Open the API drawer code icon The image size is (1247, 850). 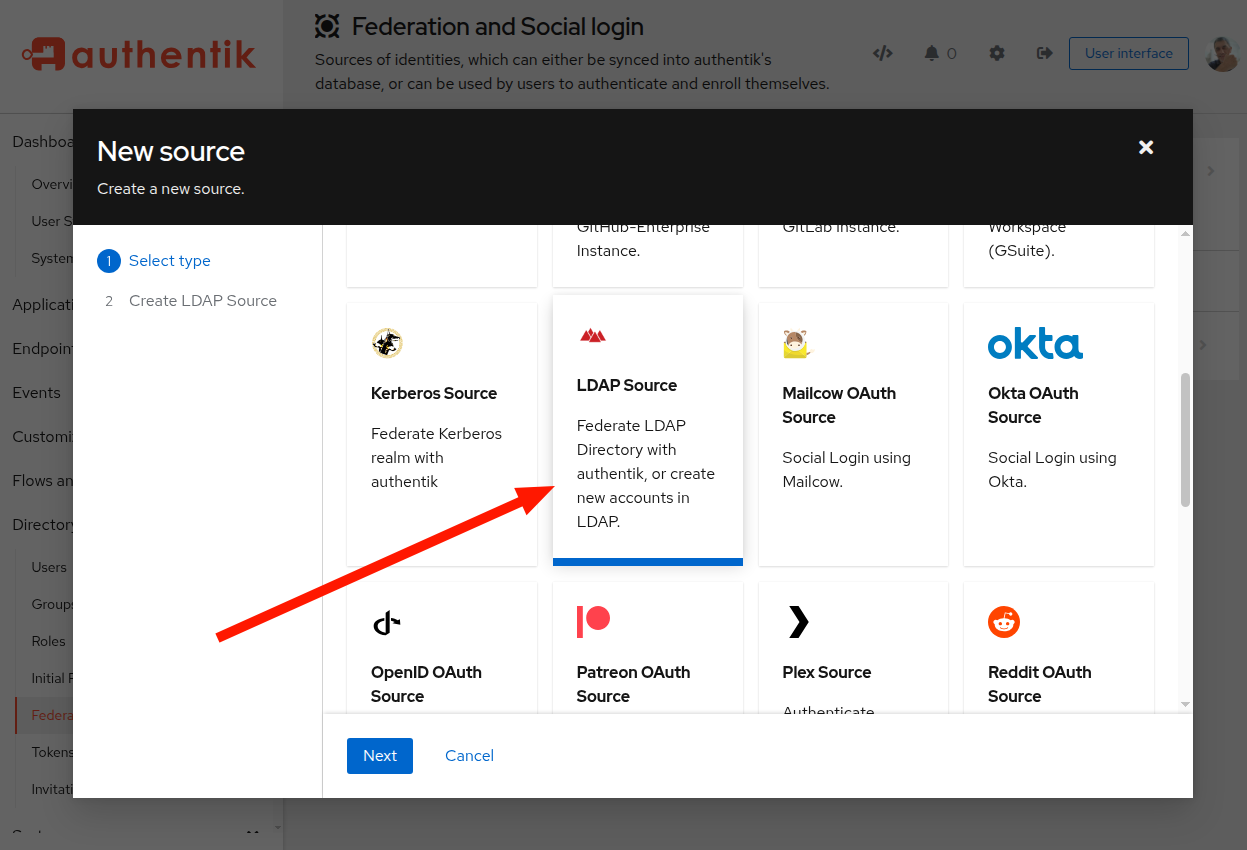(882, 53)
